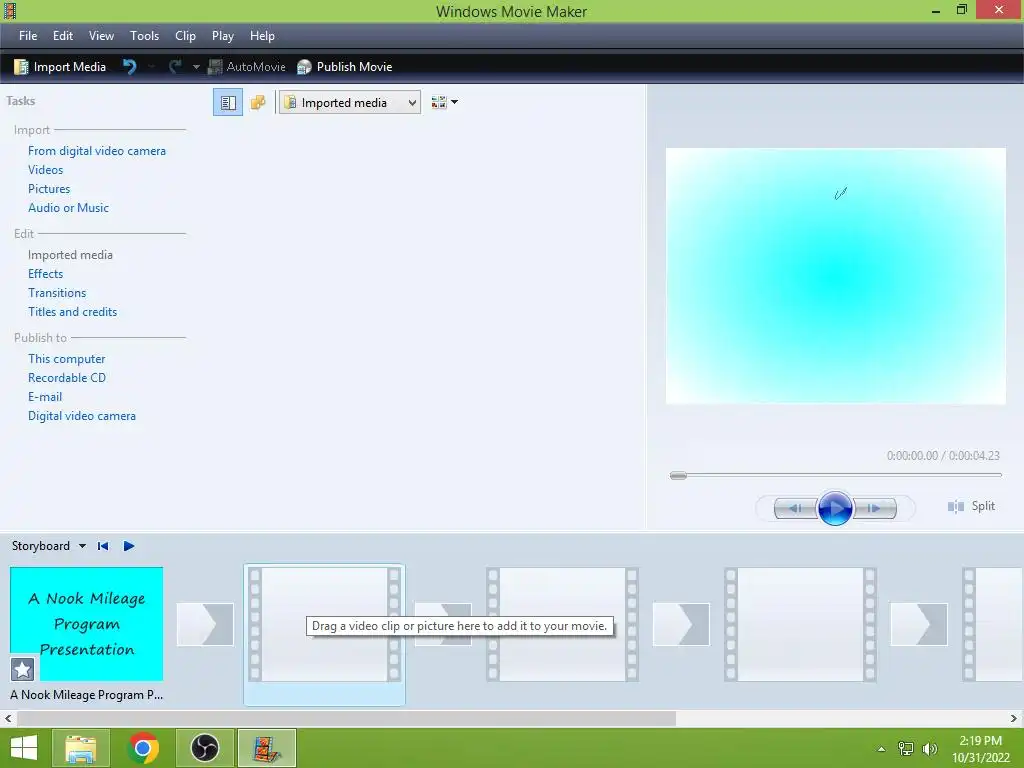Click the volume speaker tray icon

[x=930, y=749]
